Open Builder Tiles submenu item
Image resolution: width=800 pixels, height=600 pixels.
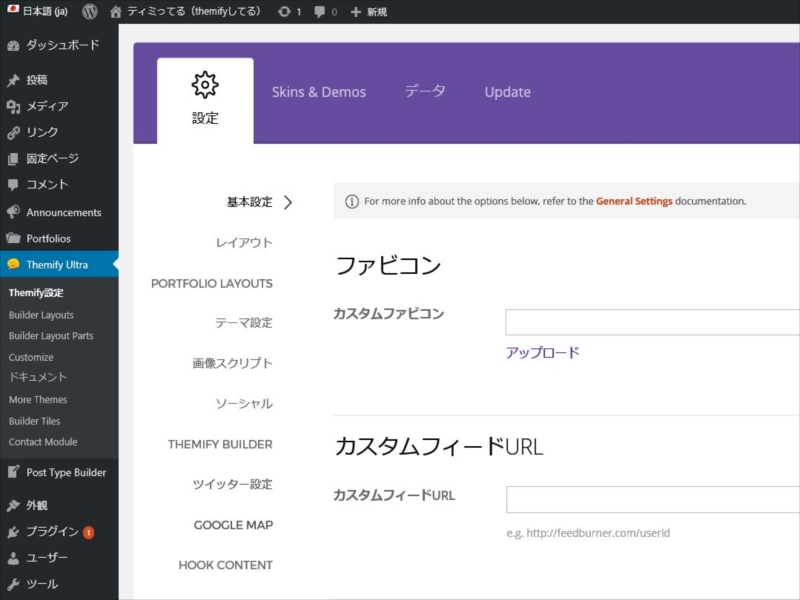pos(34,421)
